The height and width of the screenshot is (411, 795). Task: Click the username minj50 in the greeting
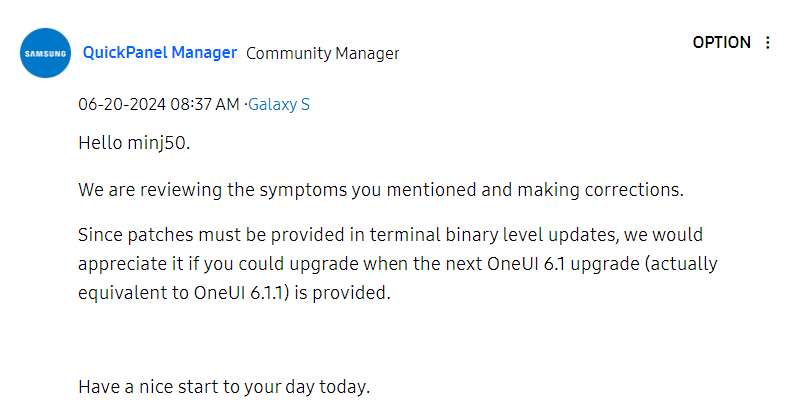pyautogui.click(x=158, y=142)
